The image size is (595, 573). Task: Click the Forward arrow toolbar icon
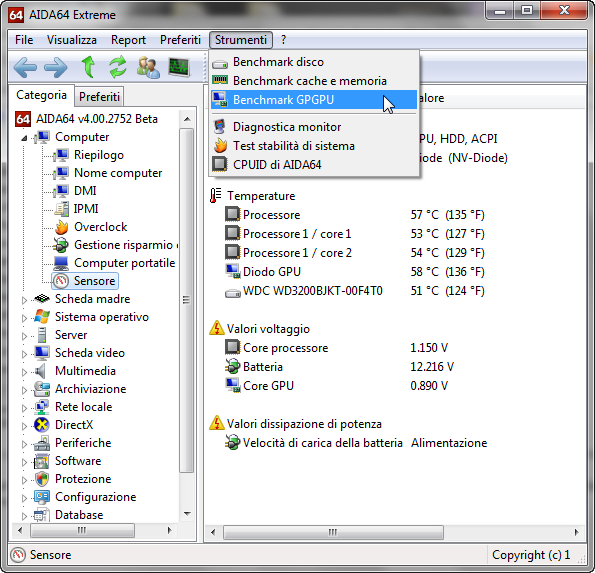(56, 68)
